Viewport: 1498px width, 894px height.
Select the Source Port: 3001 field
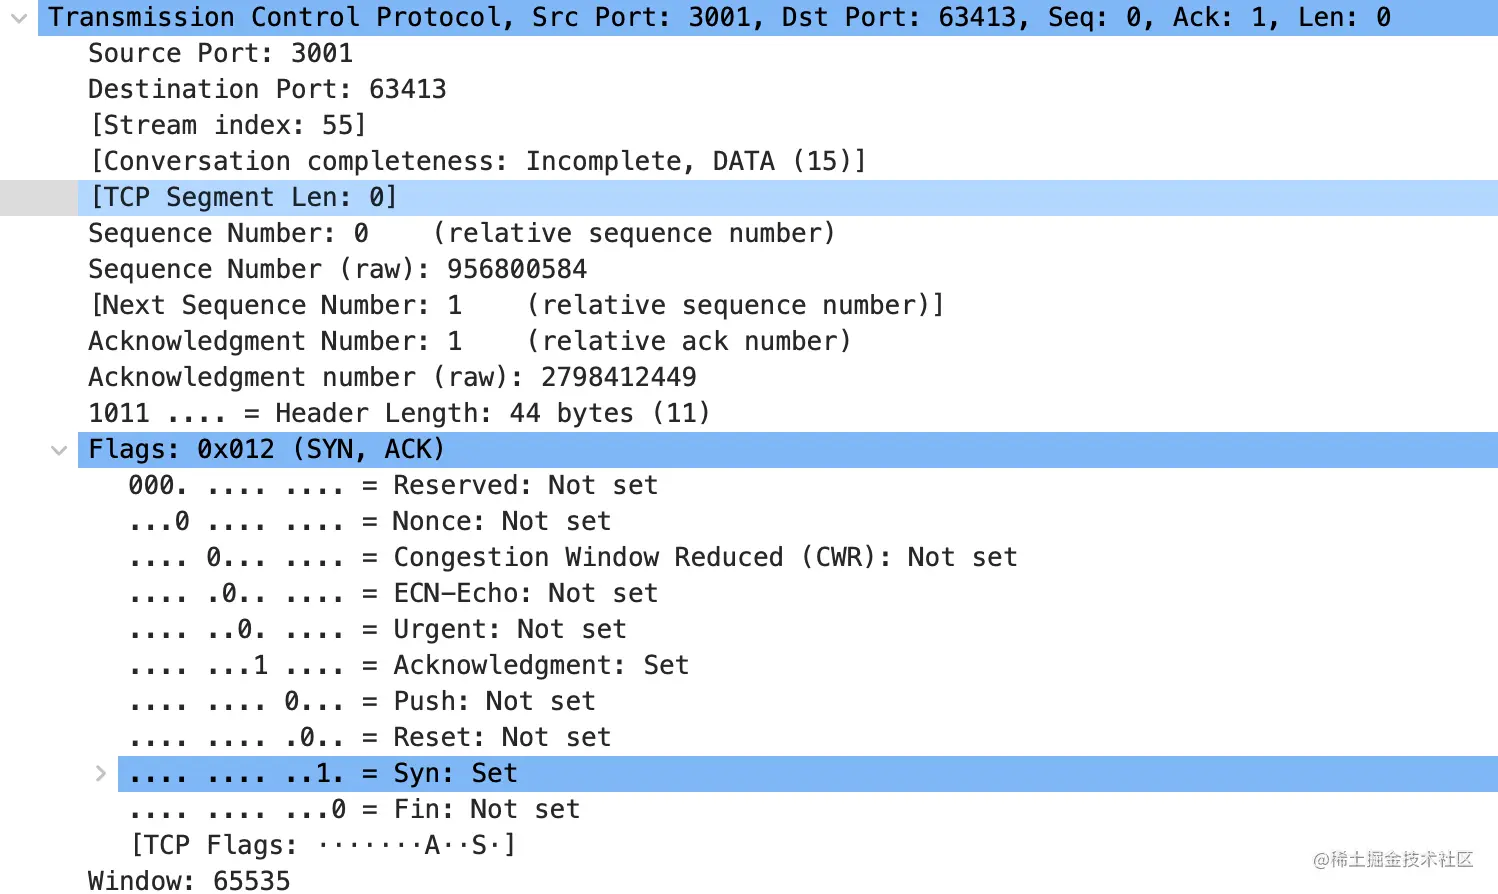tap(220, 54)
